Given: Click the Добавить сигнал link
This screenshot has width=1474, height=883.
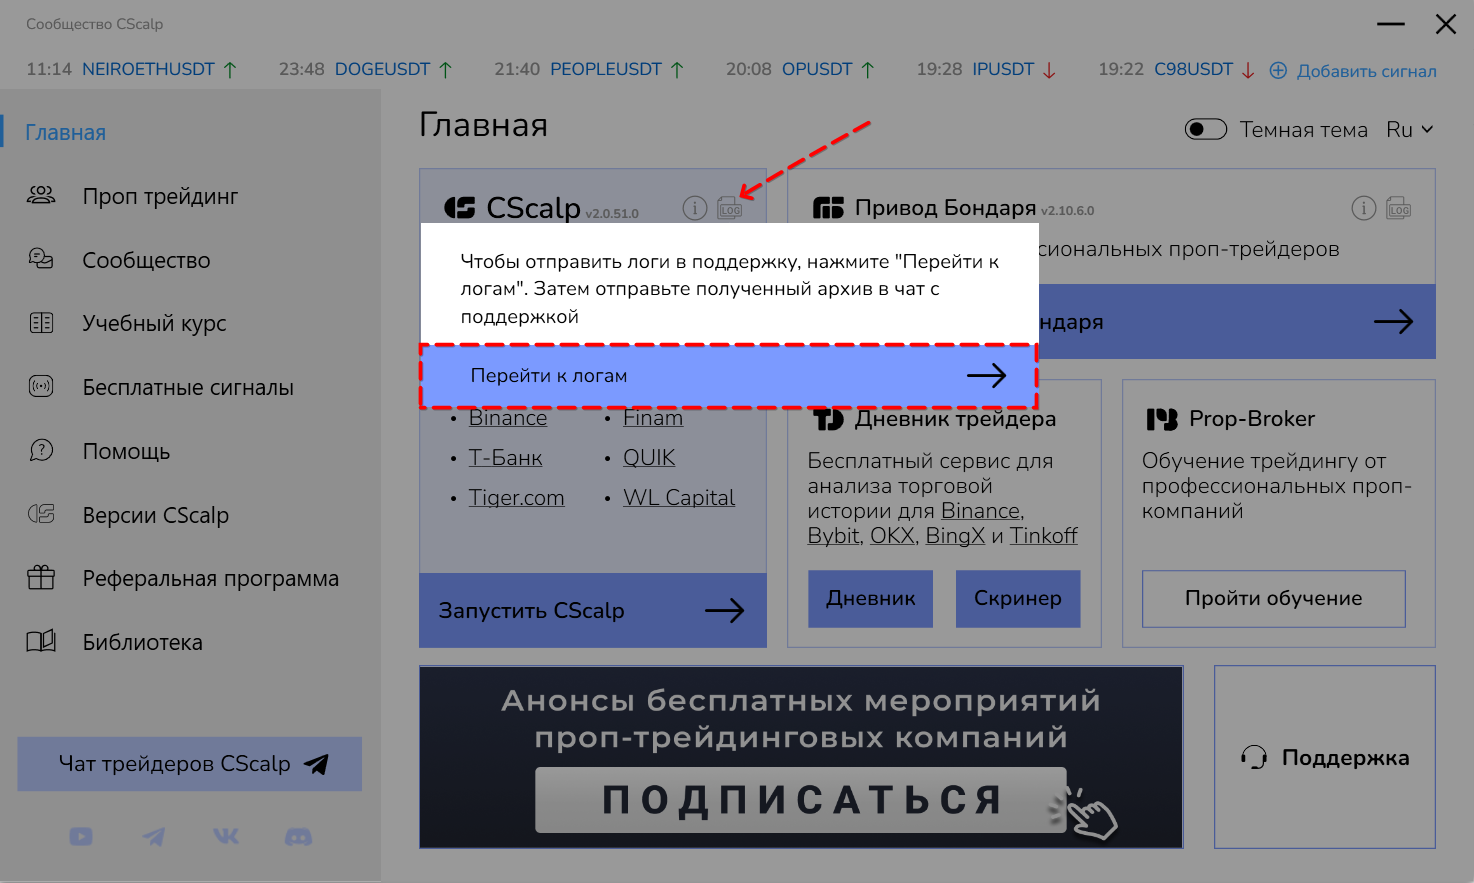Looking at the screenshot, I should point(1353,71).
